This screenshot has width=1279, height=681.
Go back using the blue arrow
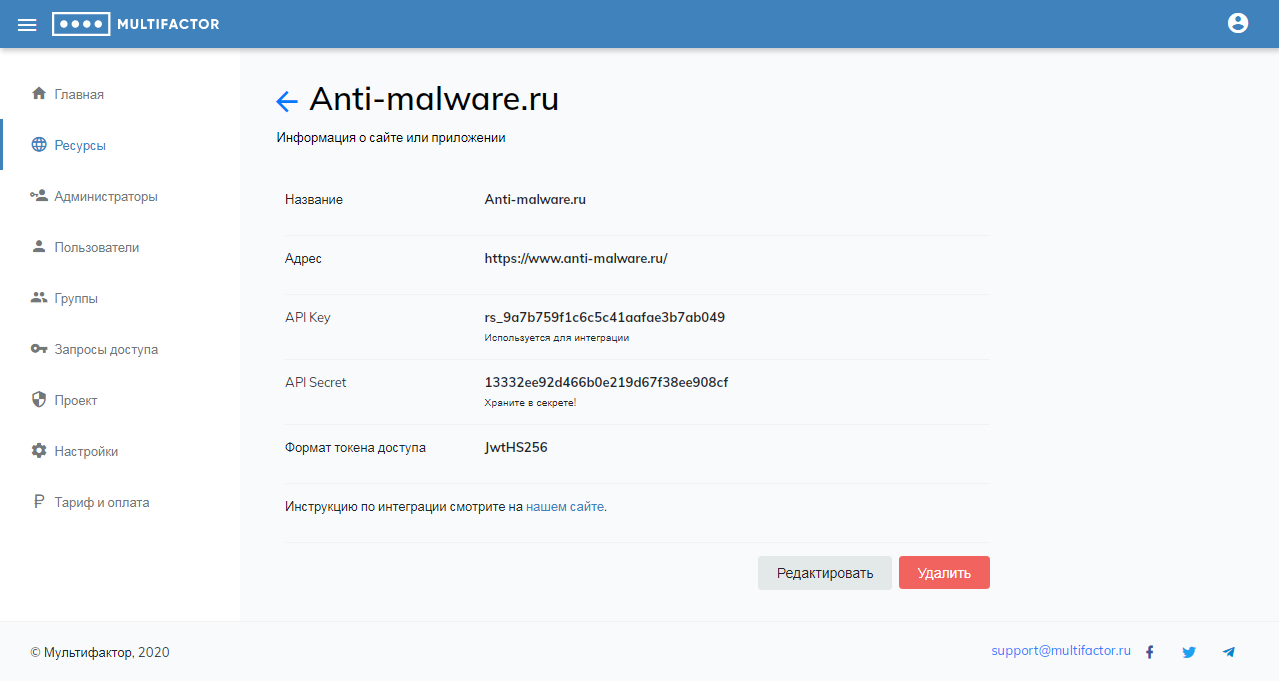point(287,100)
